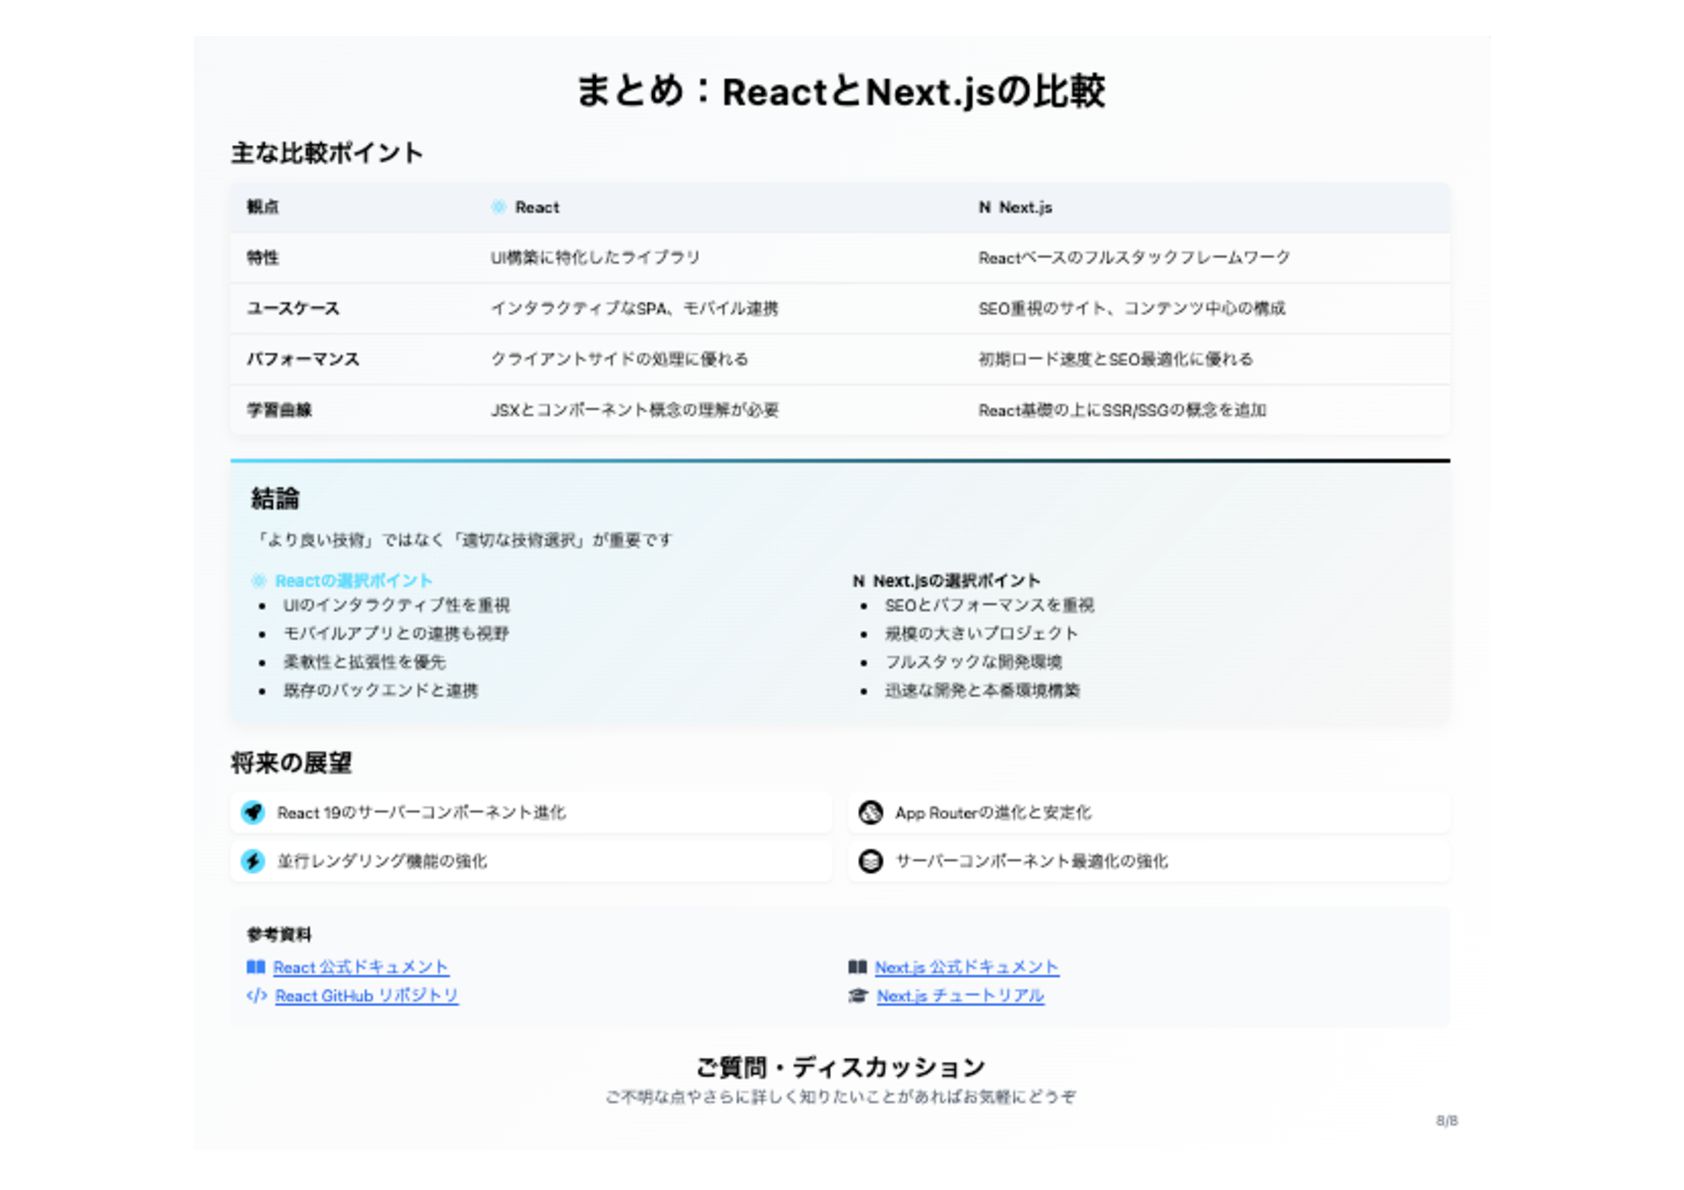Click the サーバーコンポーネント最適化の強化 card text
Viewport: 1684px width, 1190px height.
[x=1031, y=861]
